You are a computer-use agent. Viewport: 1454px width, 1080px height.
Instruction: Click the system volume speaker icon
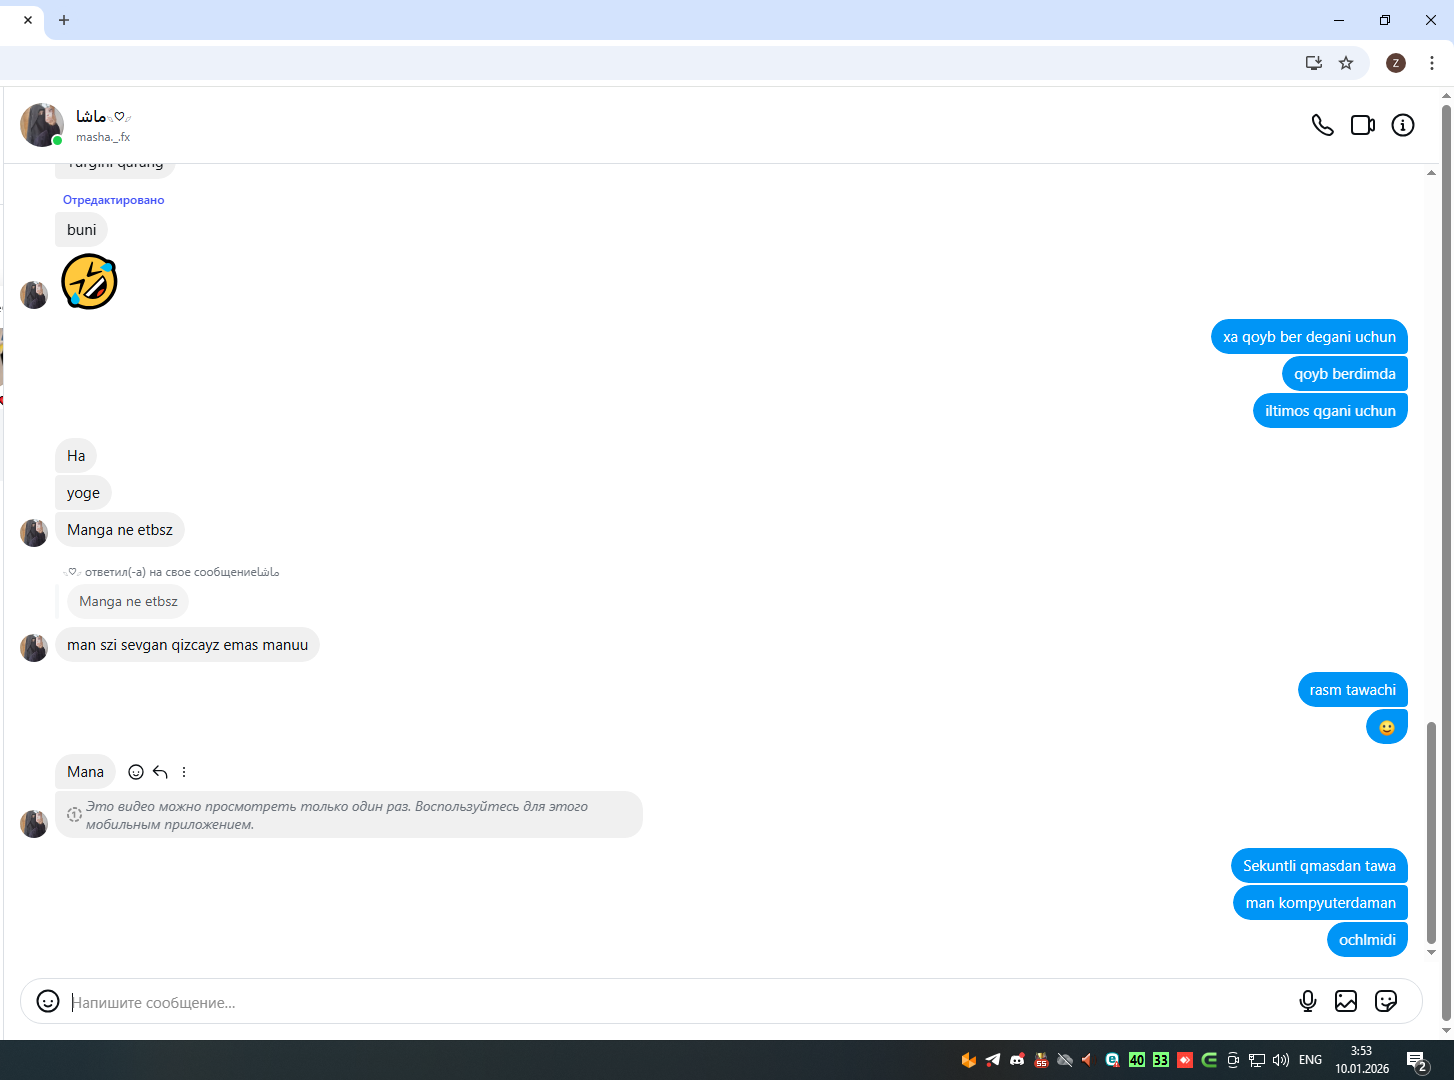pyautogui.click(x=1281, y=1060)
